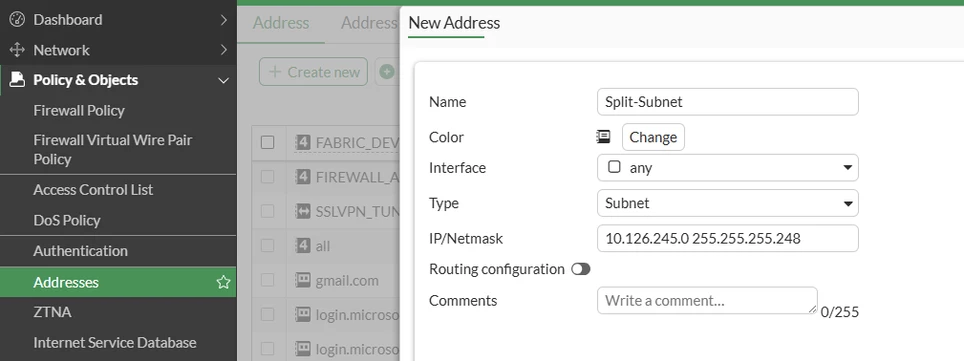Screen dimensions: 964x361
Task: Expand the Dashboard menu chevron
Action: point(224,20)
